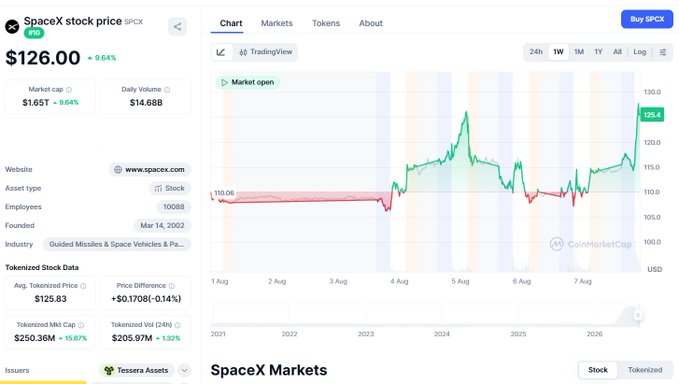The image size is (679, 384).
Task: Select Tokenized in SpaceX Markets toggle
Action: pyautogui.click(x=645, y=370)
